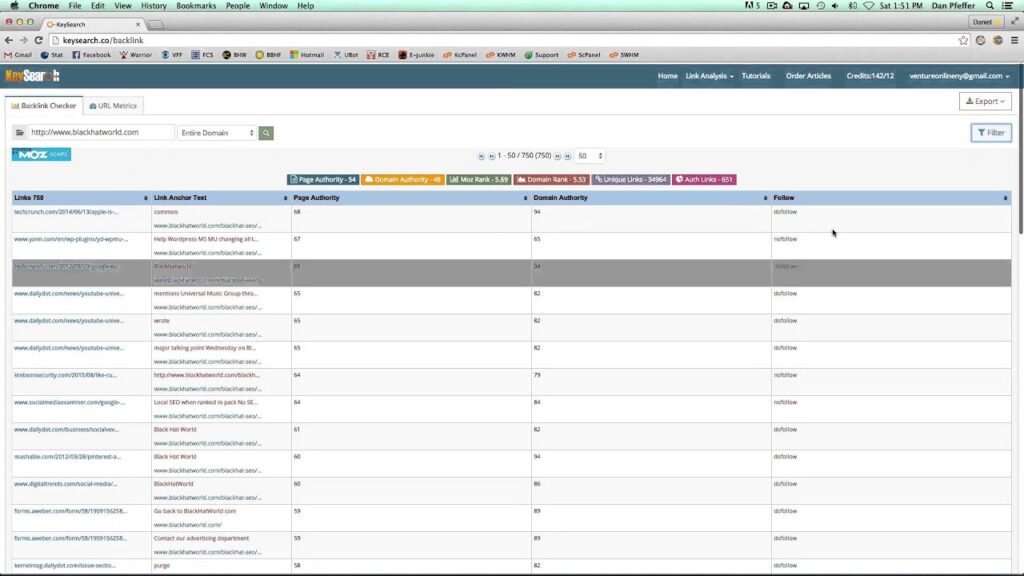Click the 'Go back to BlackHatWorld com' anchor text

tap(195, 511)
